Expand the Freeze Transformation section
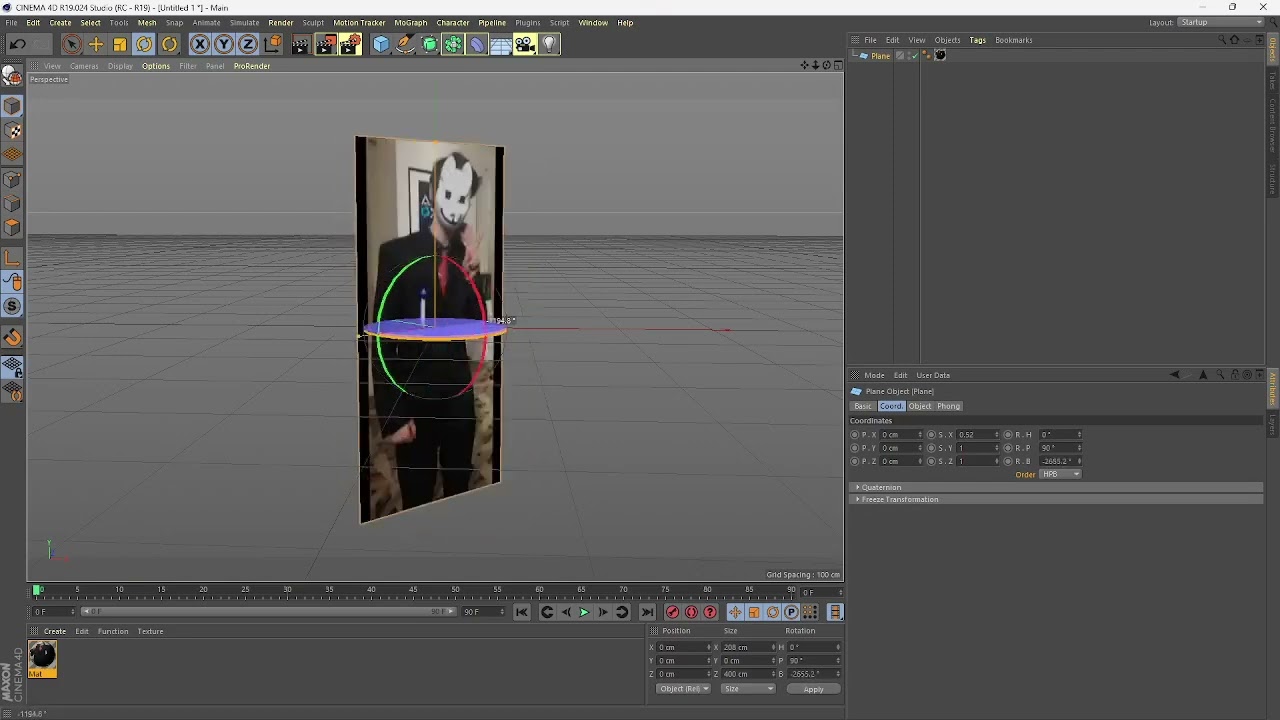 pos(1058,499)
